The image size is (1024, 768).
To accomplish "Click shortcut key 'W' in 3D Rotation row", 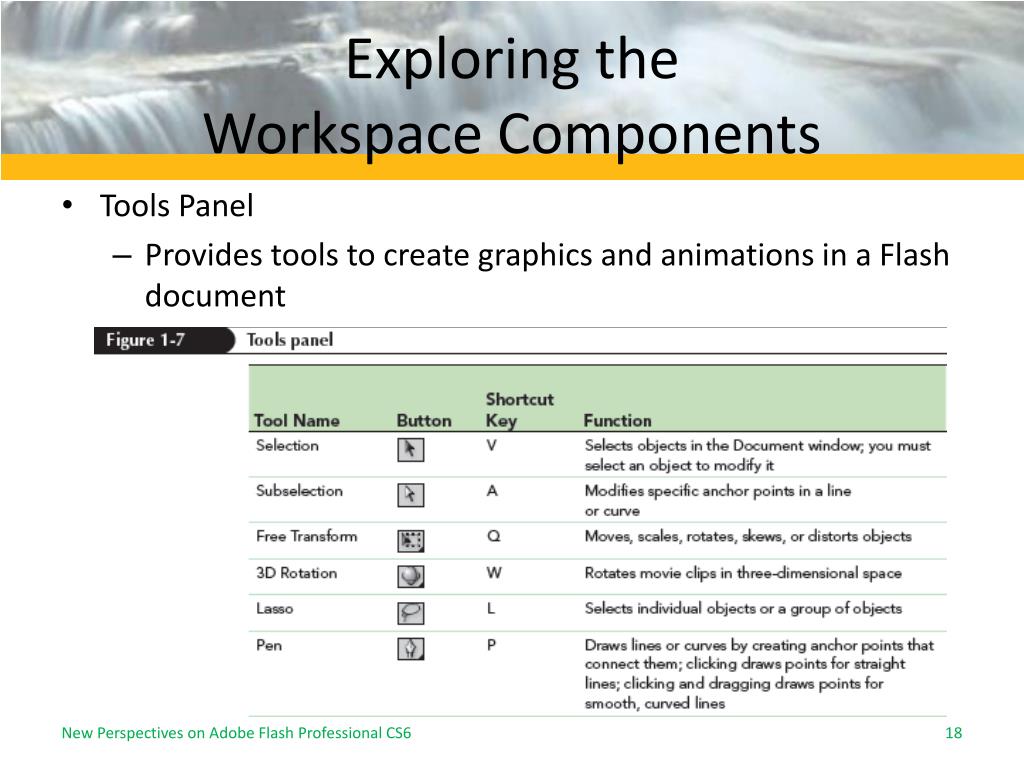I will (x=494, y=573).
